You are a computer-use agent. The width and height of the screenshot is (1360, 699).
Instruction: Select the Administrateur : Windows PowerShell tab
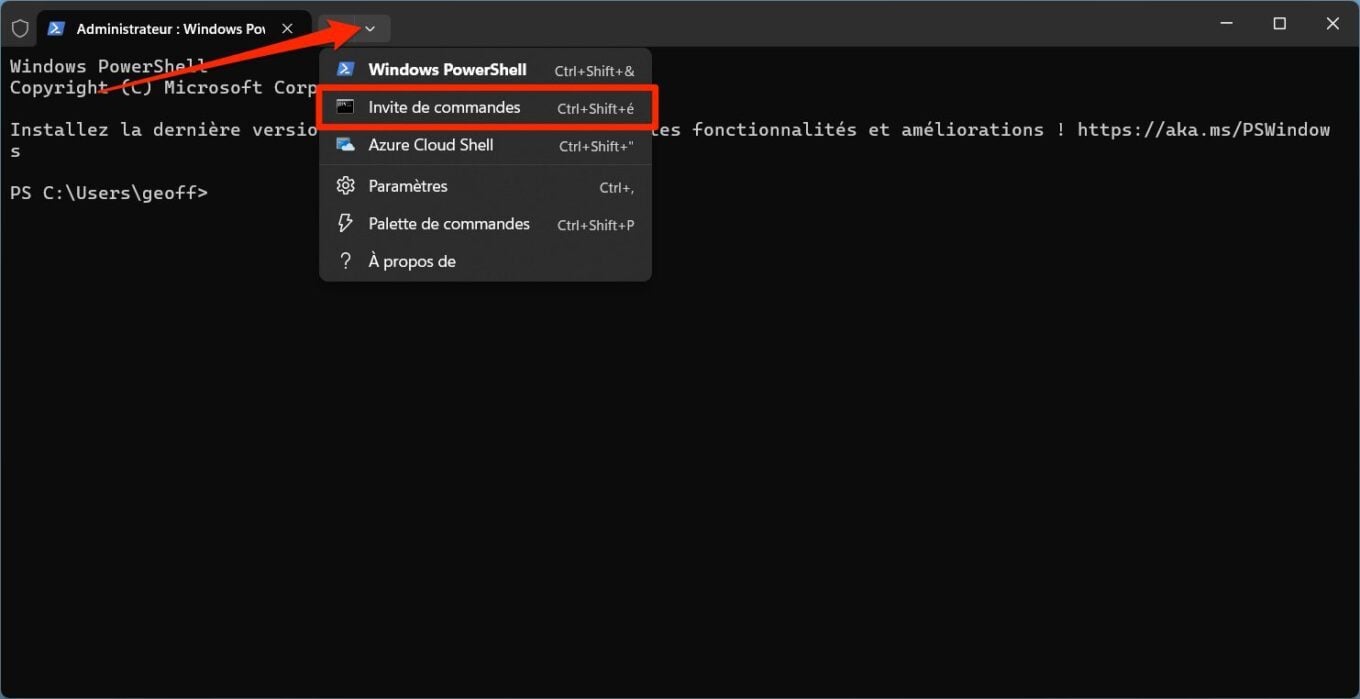click(x=174, y=29)
